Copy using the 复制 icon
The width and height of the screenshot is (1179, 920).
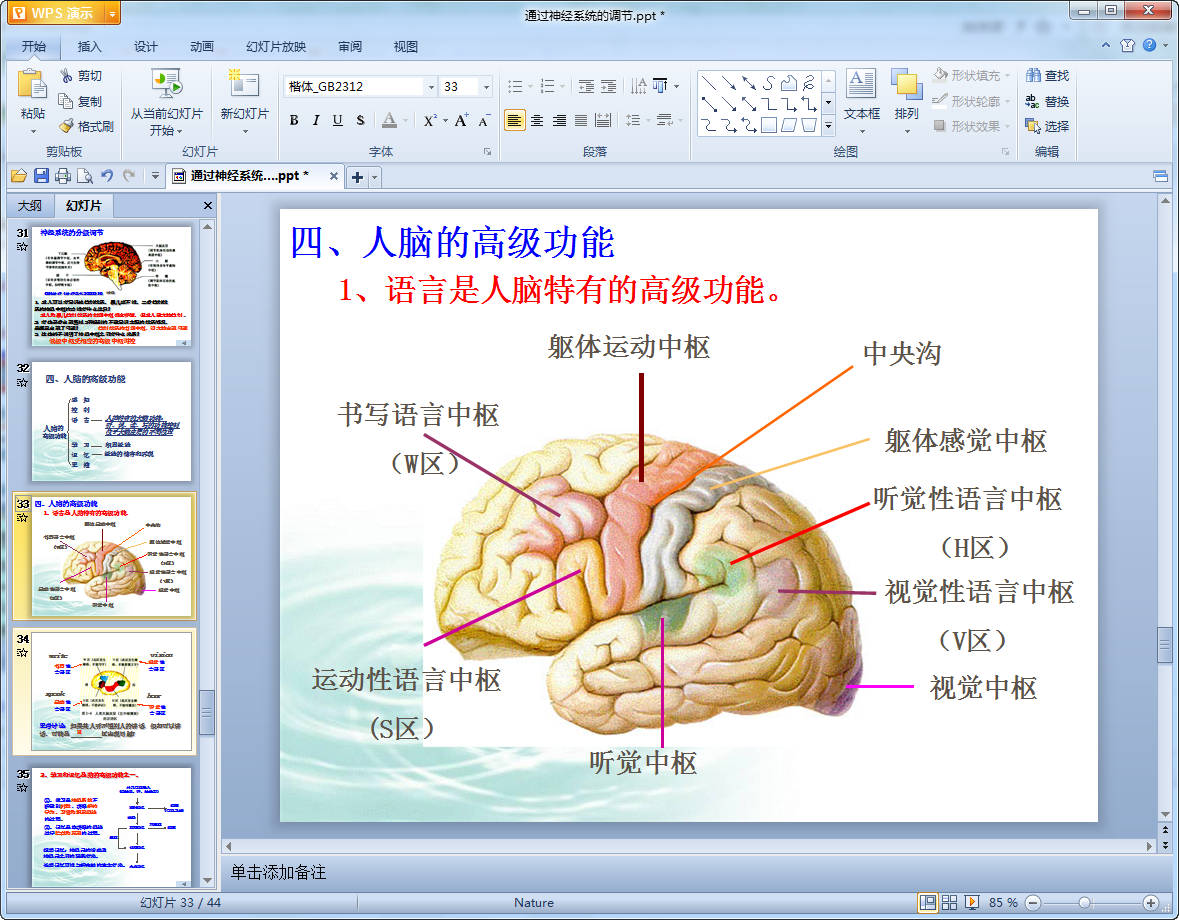[66, 101]
